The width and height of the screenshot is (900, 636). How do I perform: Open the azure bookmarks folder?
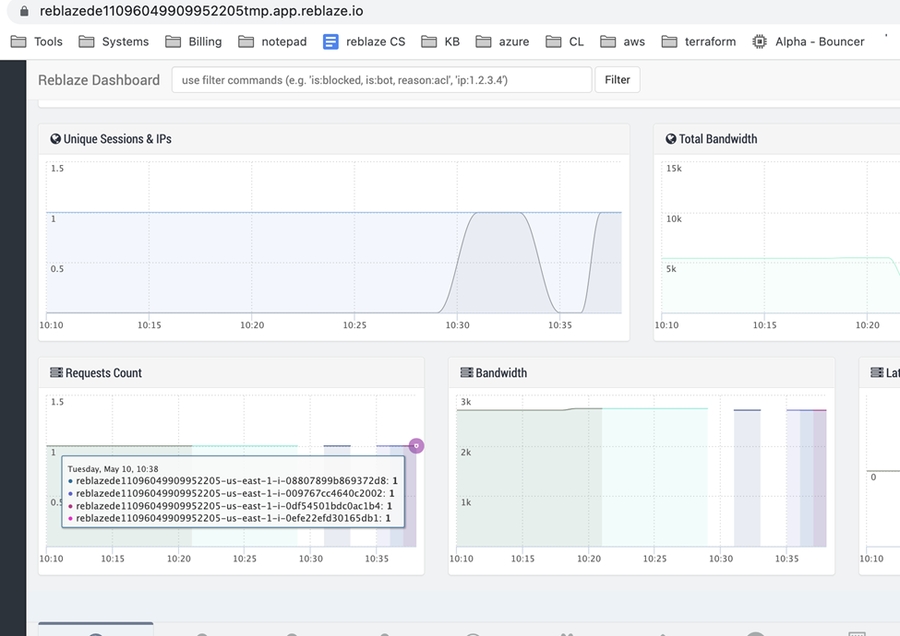[x=503, y=42]
